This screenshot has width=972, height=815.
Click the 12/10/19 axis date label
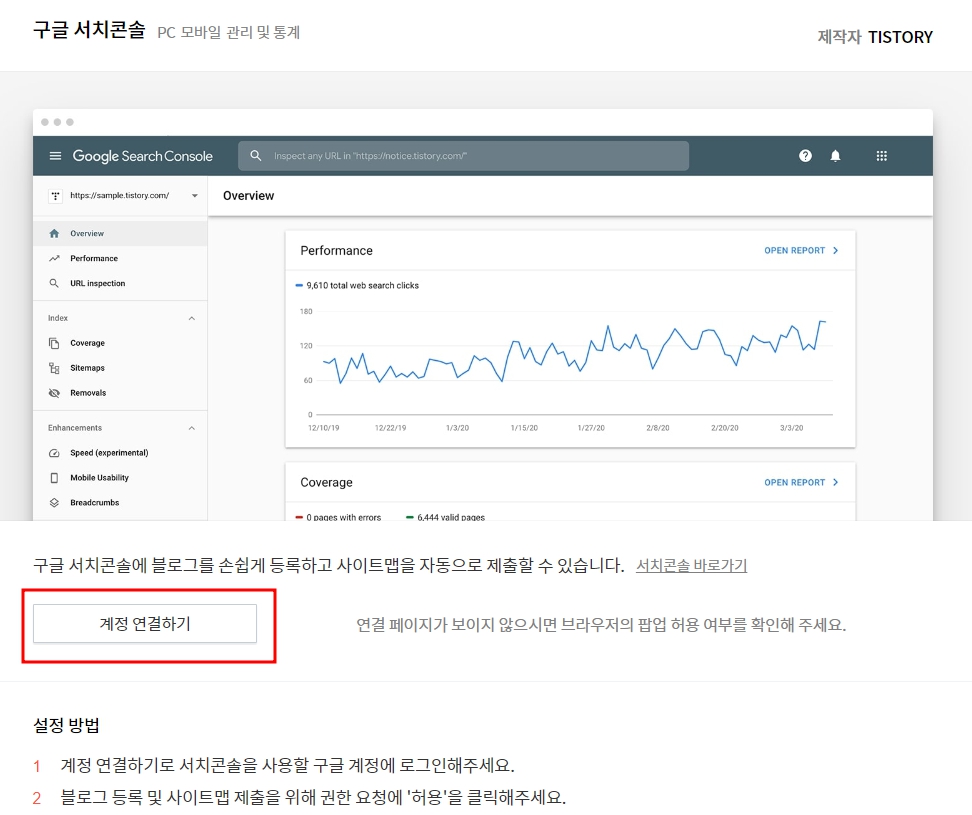pos(324,428)
